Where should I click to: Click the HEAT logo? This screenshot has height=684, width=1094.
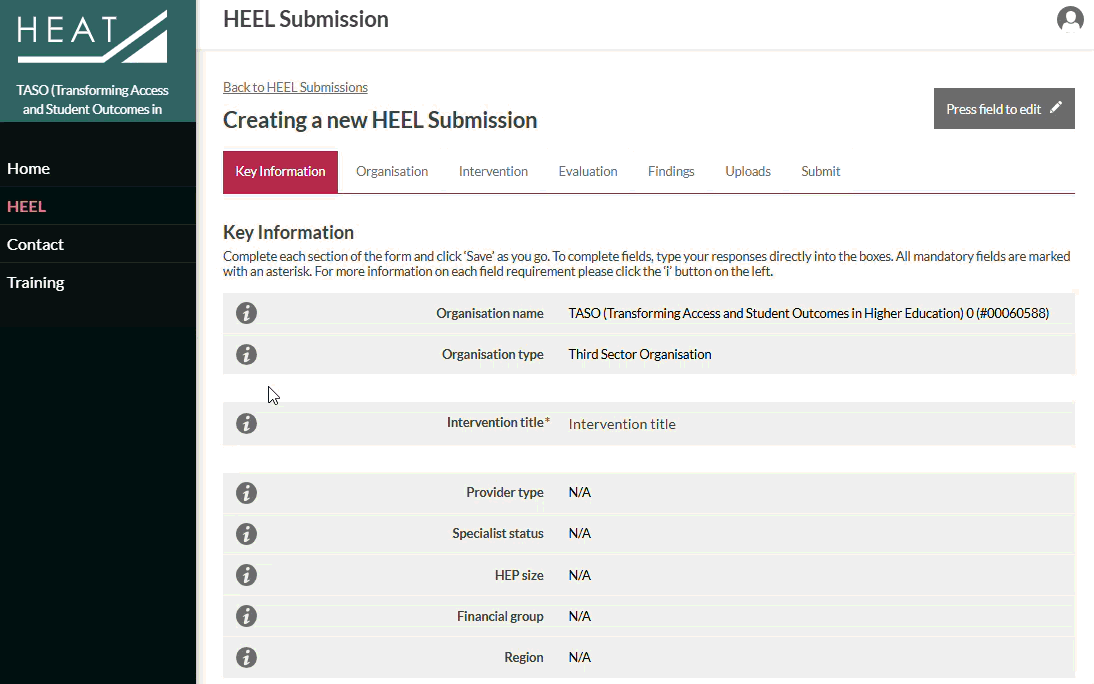click(x=92, y=36)
